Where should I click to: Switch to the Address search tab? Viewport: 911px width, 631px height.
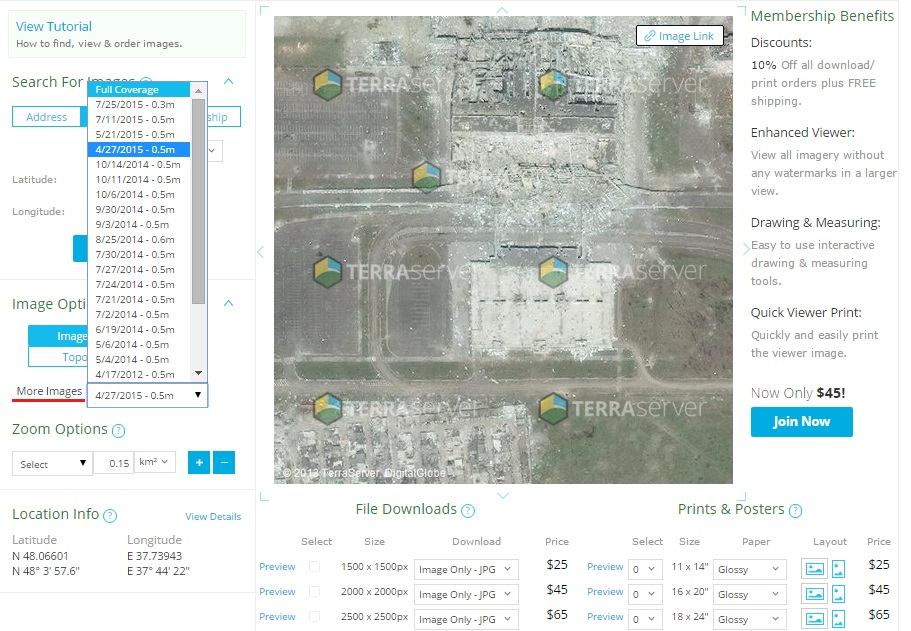[47, 117]
